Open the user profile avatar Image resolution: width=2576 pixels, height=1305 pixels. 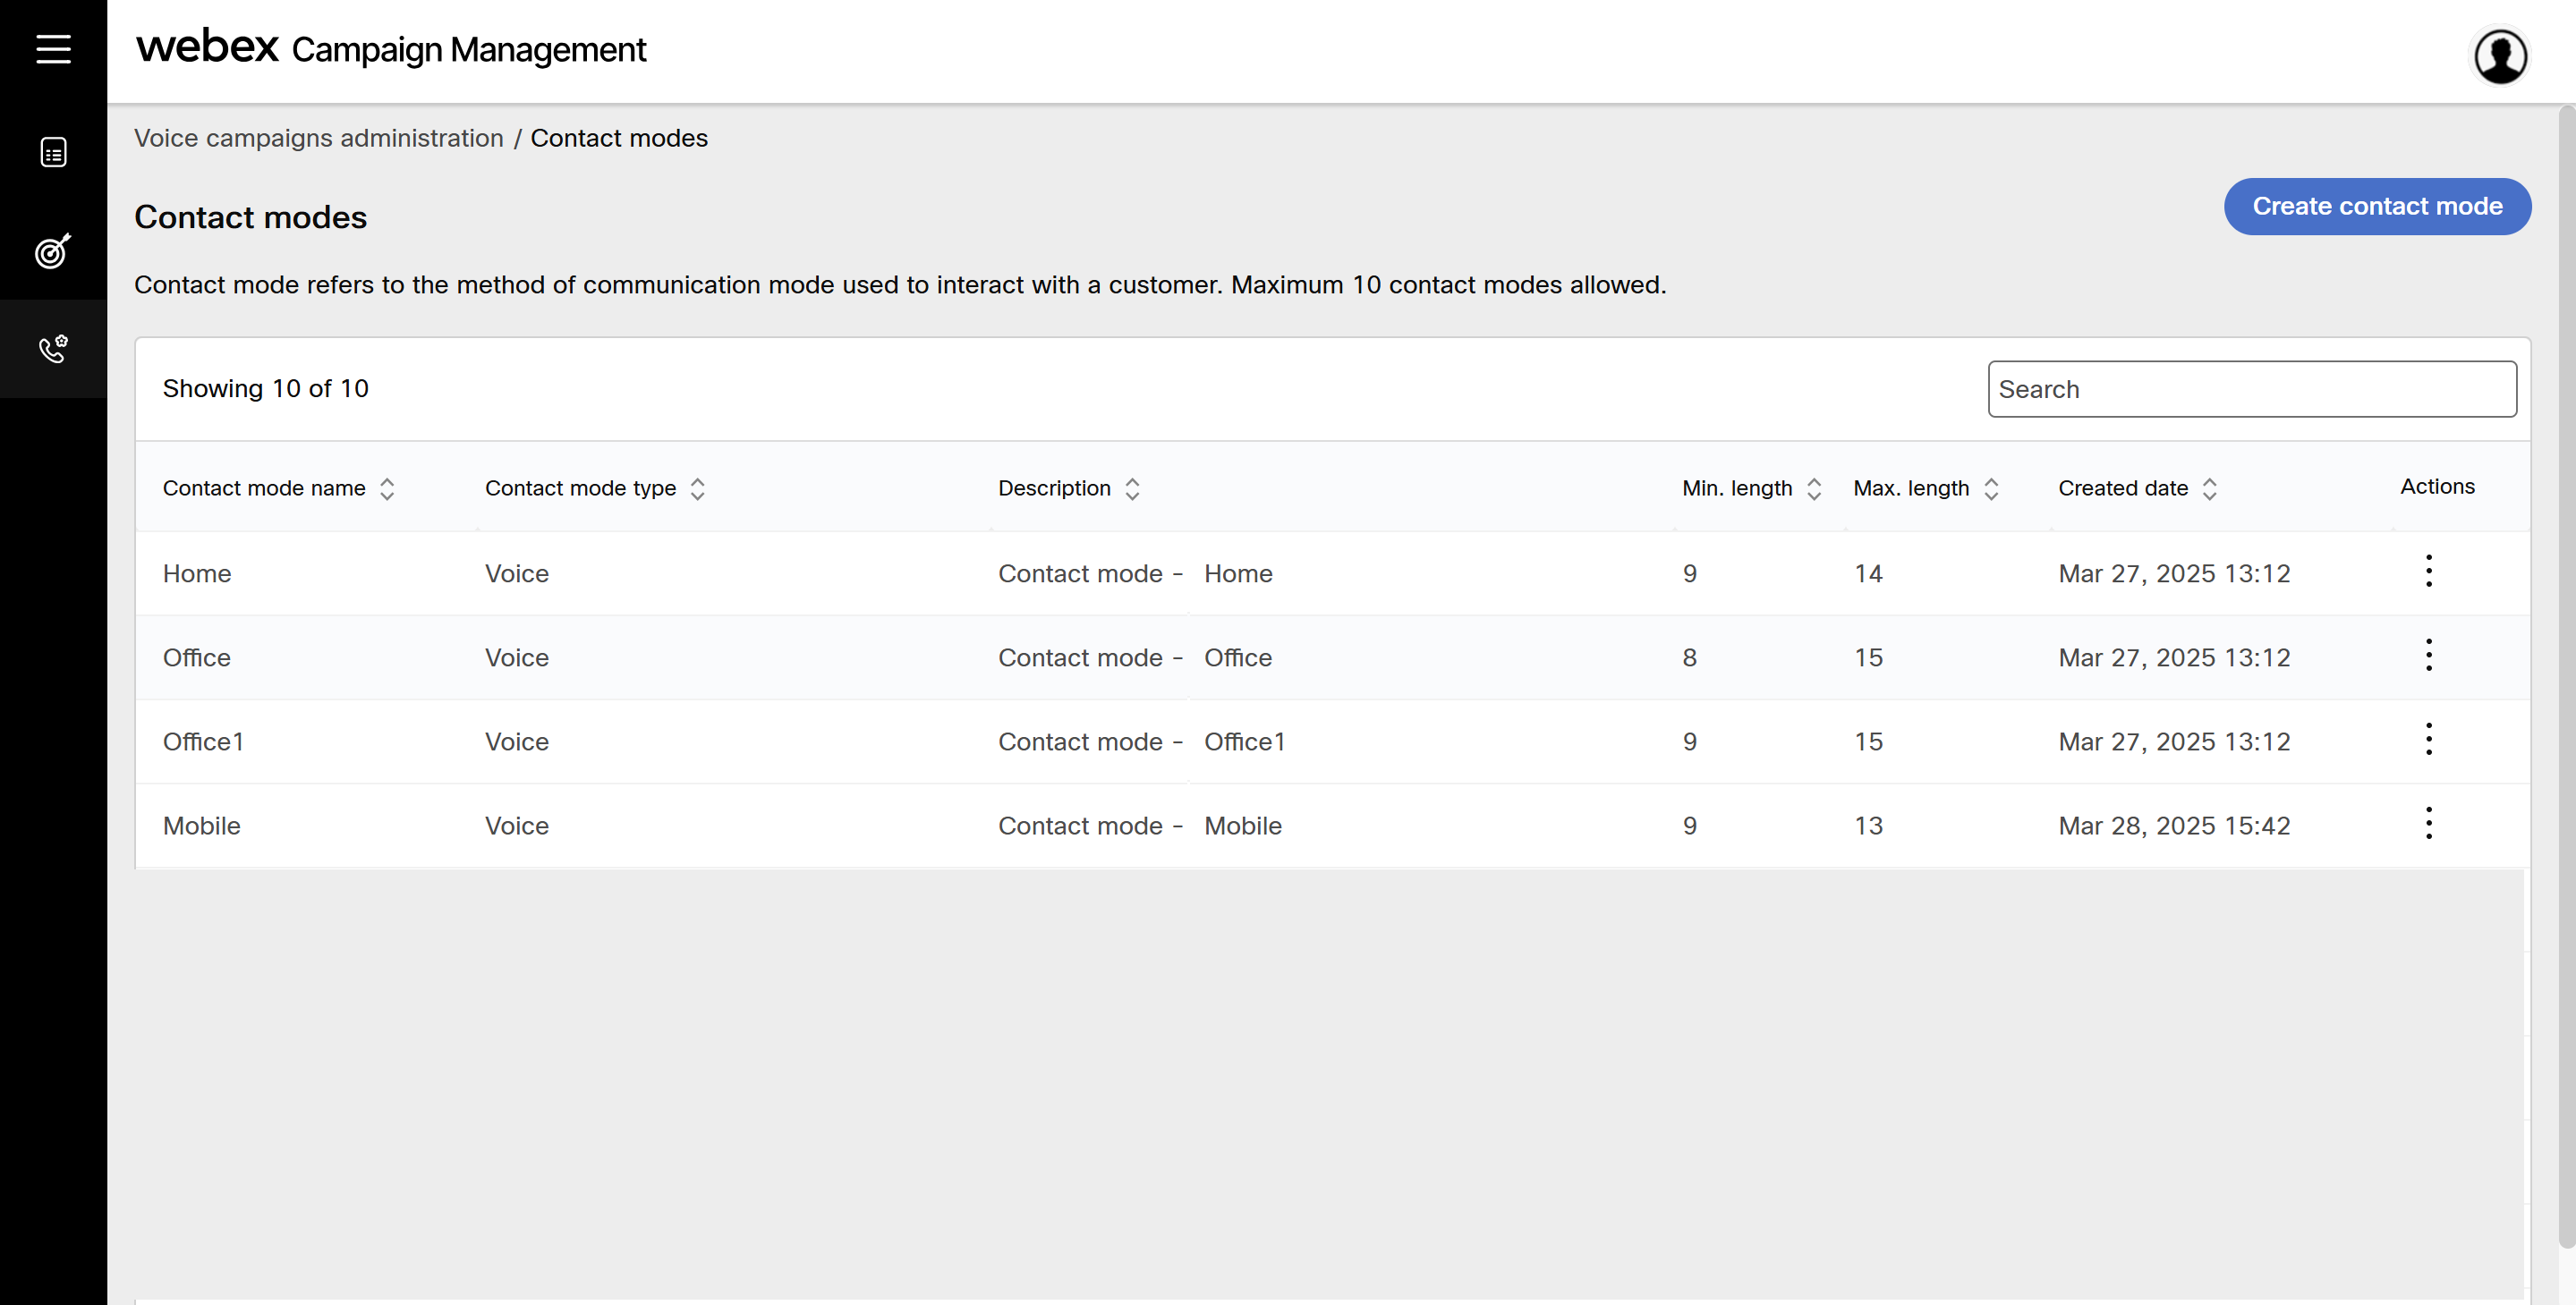pos(2500,56)
